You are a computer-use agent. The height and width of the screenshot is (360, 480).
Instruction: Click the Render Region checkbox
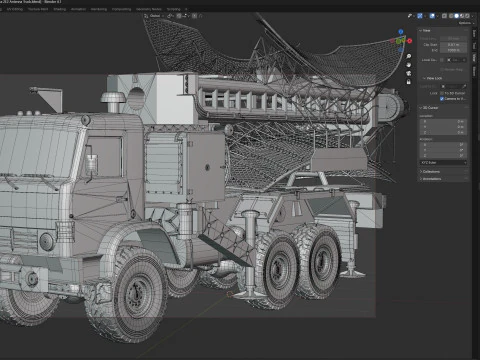click(442, 70)
